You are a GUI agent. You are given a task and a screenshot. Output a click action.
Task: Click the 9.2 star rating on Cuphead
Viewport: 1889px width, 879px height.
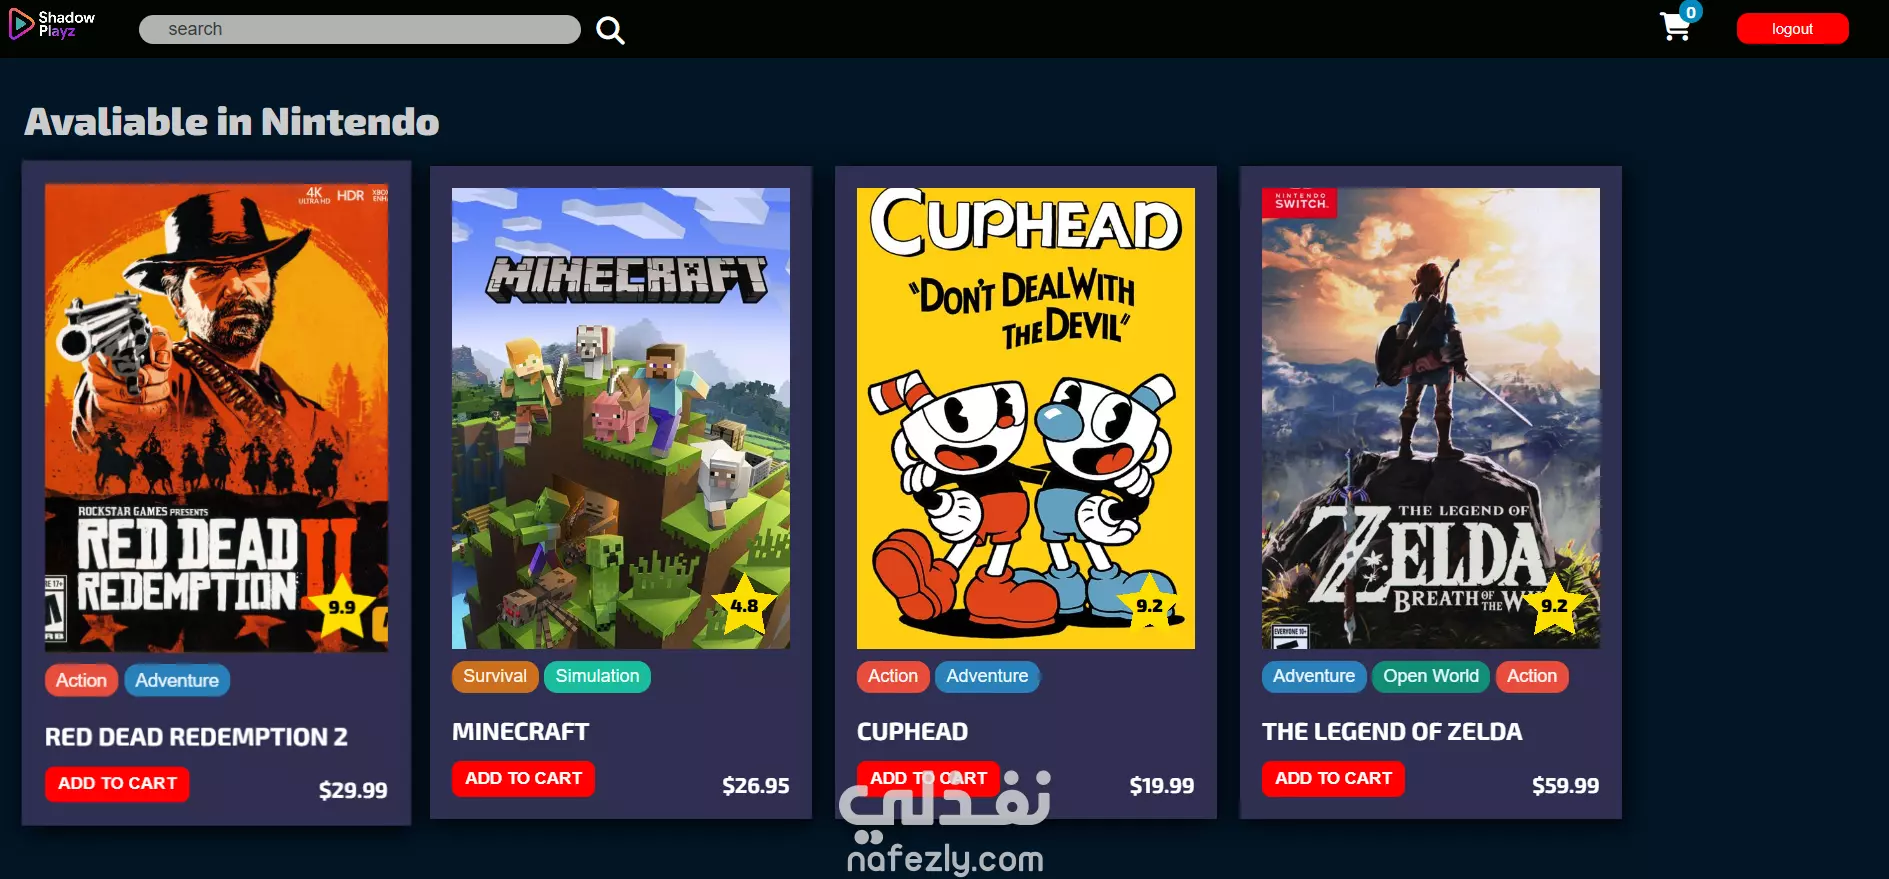click(x=1149, y=605)
